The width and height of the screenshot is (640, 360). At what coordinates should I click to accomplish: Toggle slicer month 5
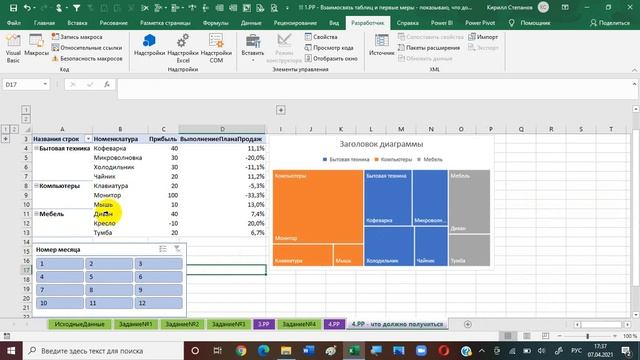[109, 277]
